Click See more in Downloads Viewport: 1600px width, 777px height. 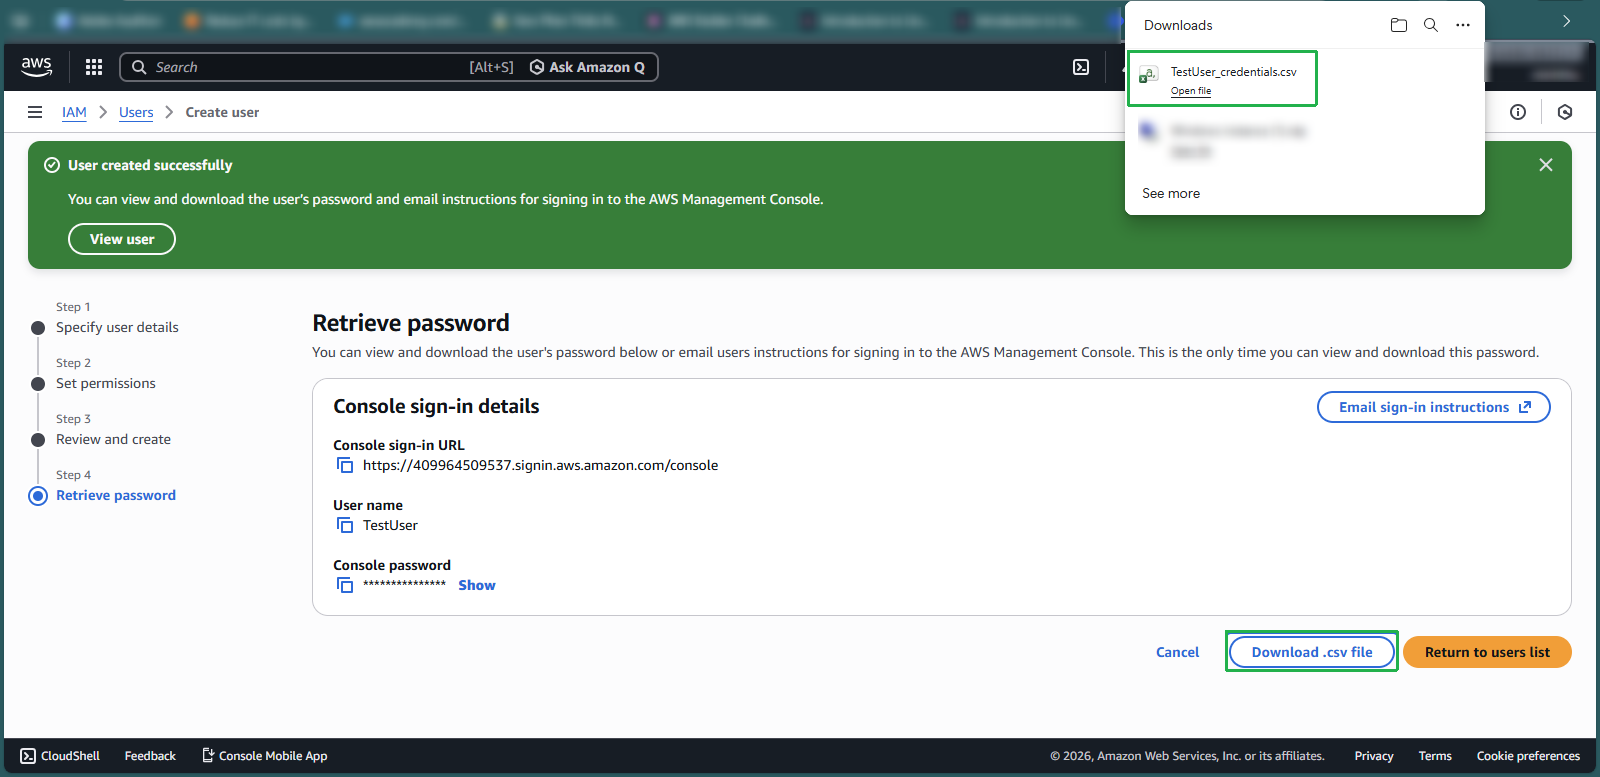1171,193
